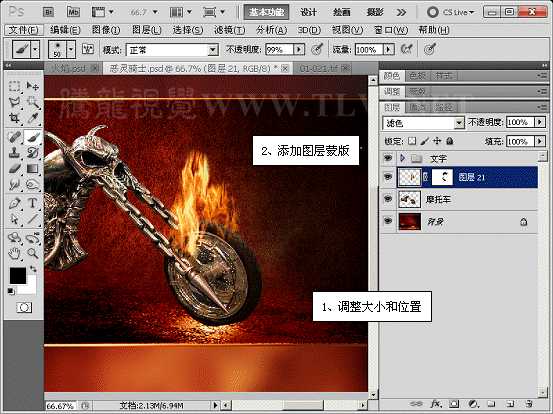
Task: Select the 图层 21 layer mask thumbnail
Action: point(442,177)
